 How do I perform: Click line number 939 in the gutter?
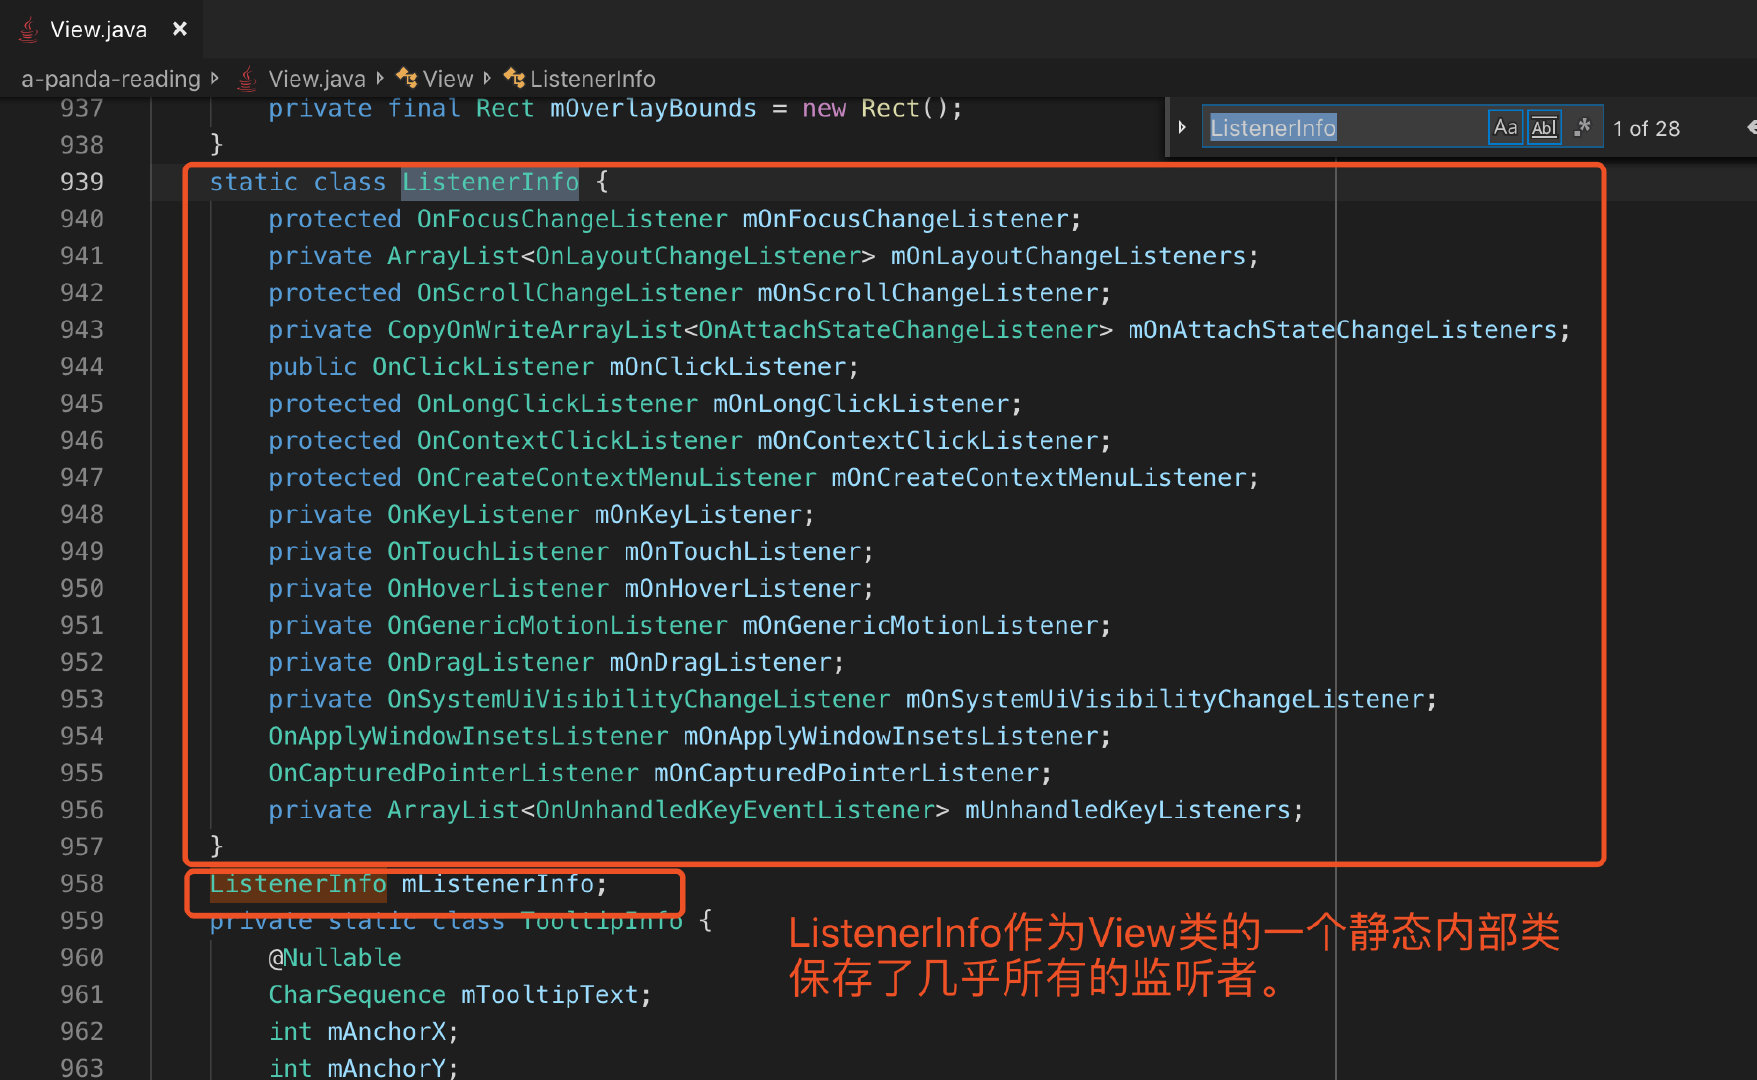(82, 182)
